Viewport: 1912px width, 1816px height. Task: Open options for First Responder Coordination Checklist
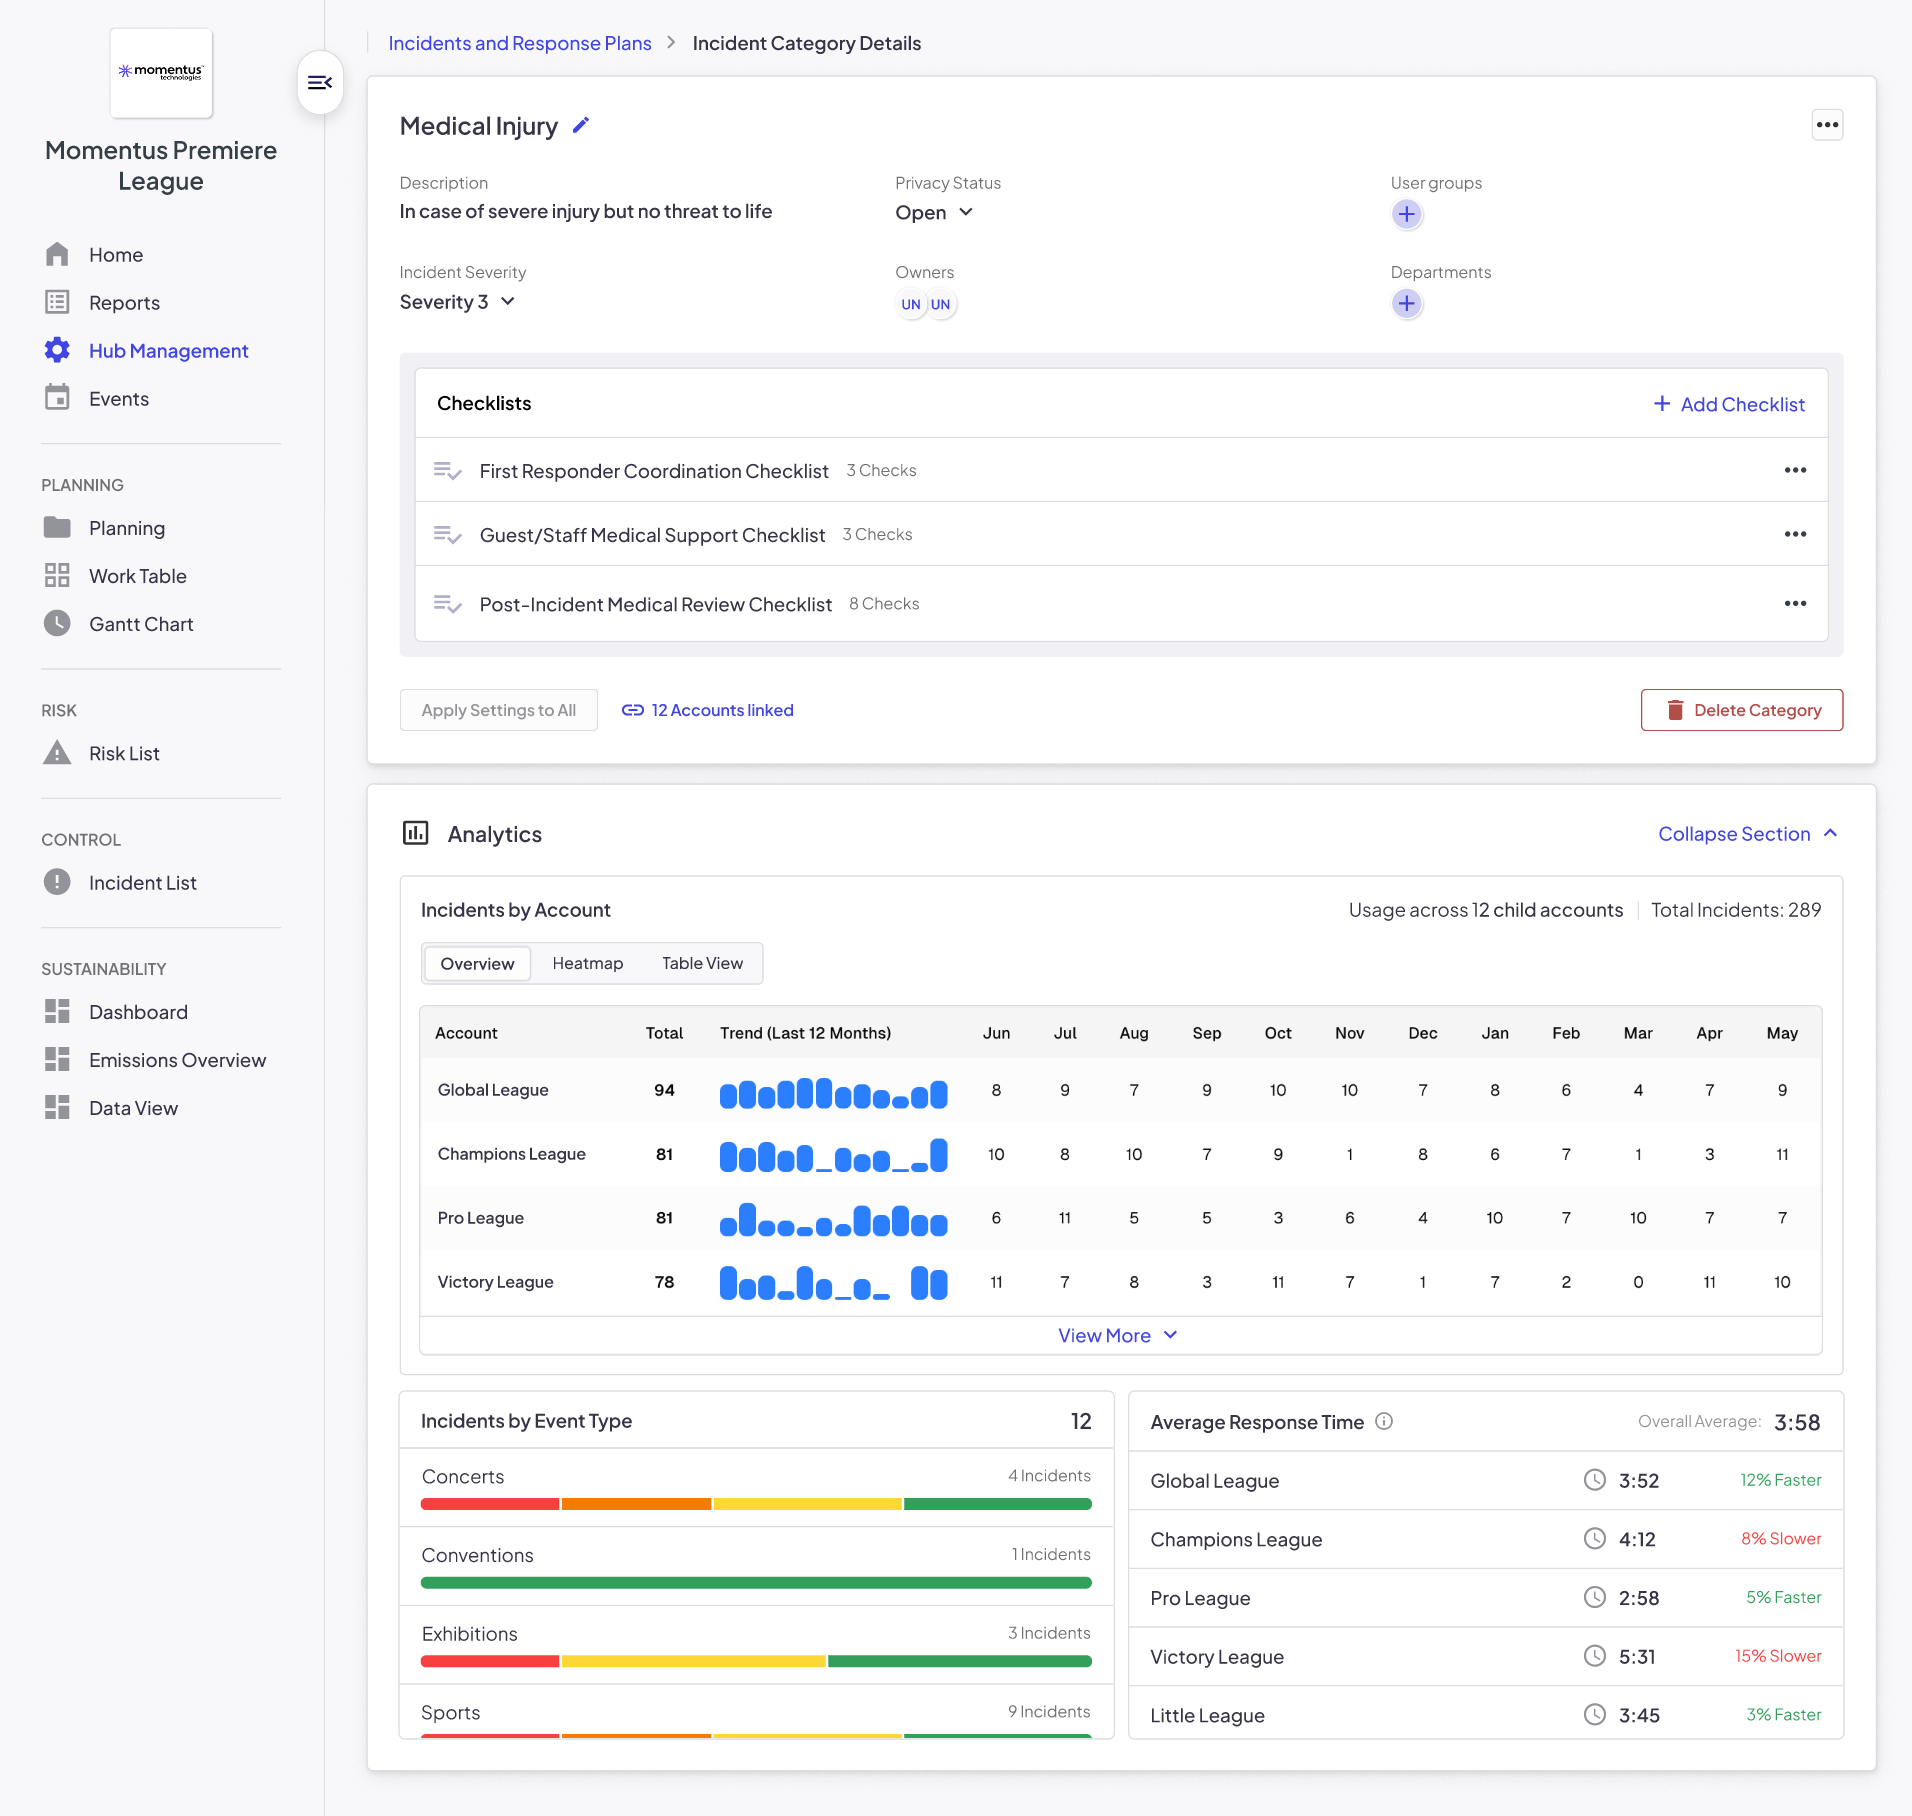1795,470
